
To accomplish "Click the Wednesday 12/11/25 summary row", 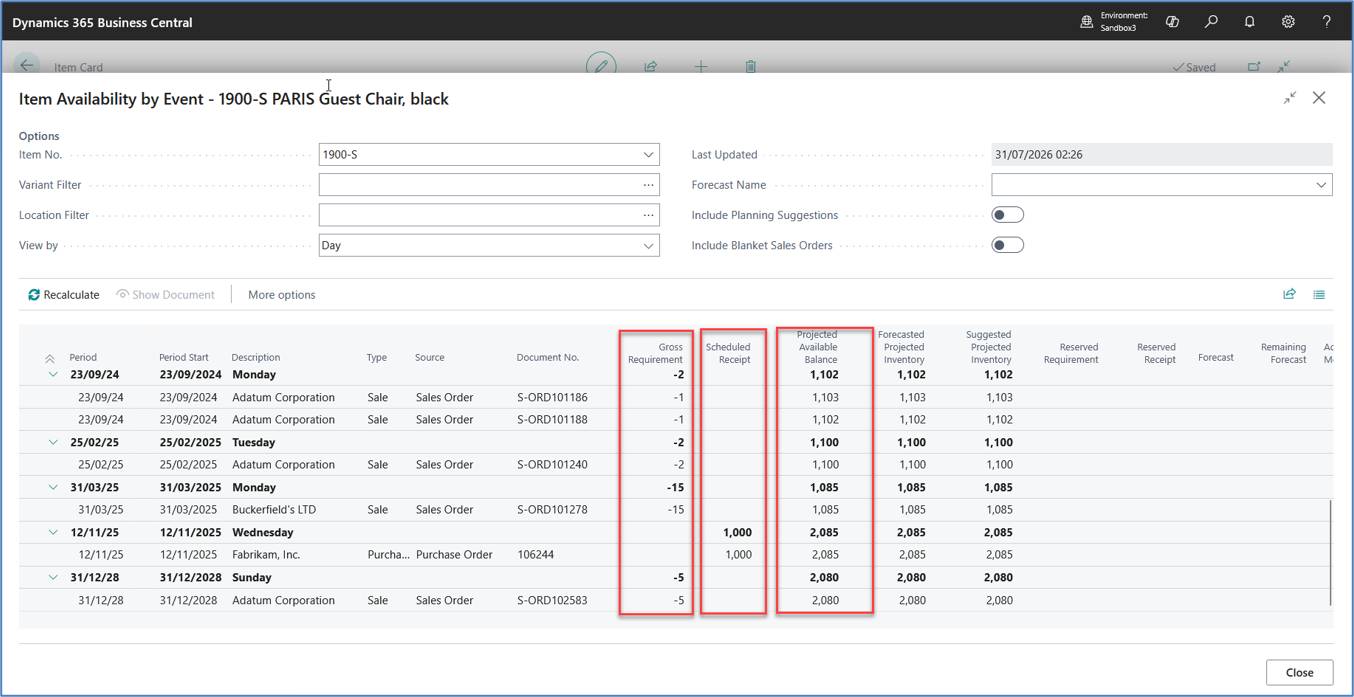I will [x=675, y=532].
